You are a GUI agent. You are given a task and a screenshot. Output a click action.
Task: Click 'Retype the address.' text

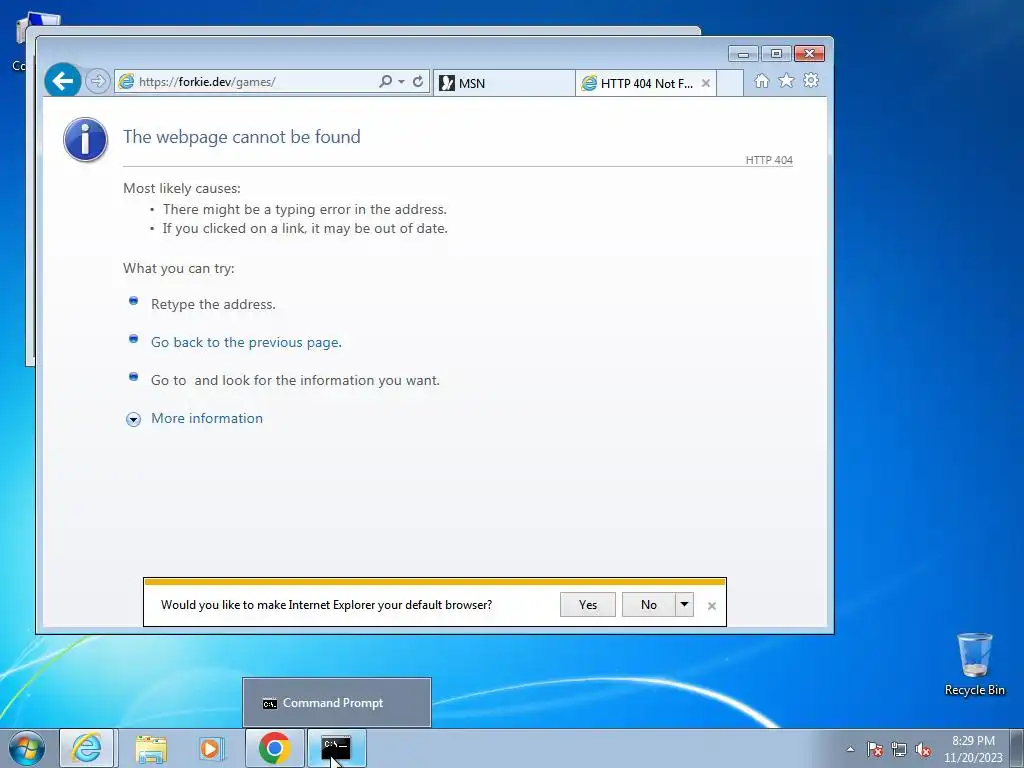point(213,304)
